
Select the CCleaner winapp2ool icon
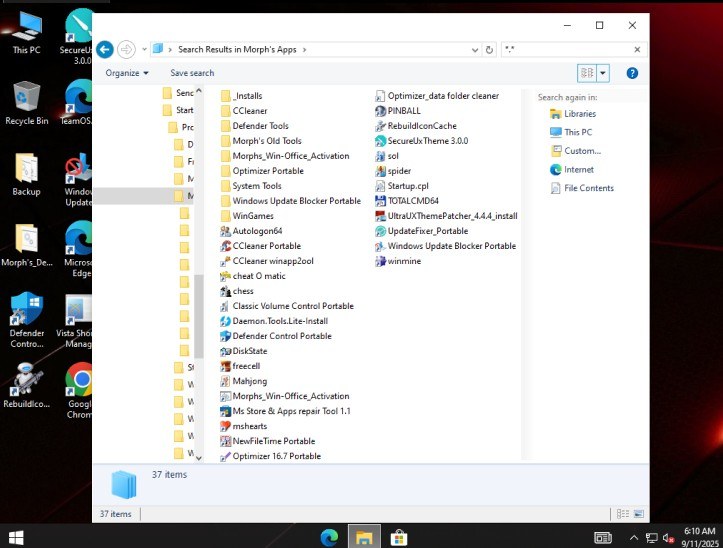click(225, 261)
